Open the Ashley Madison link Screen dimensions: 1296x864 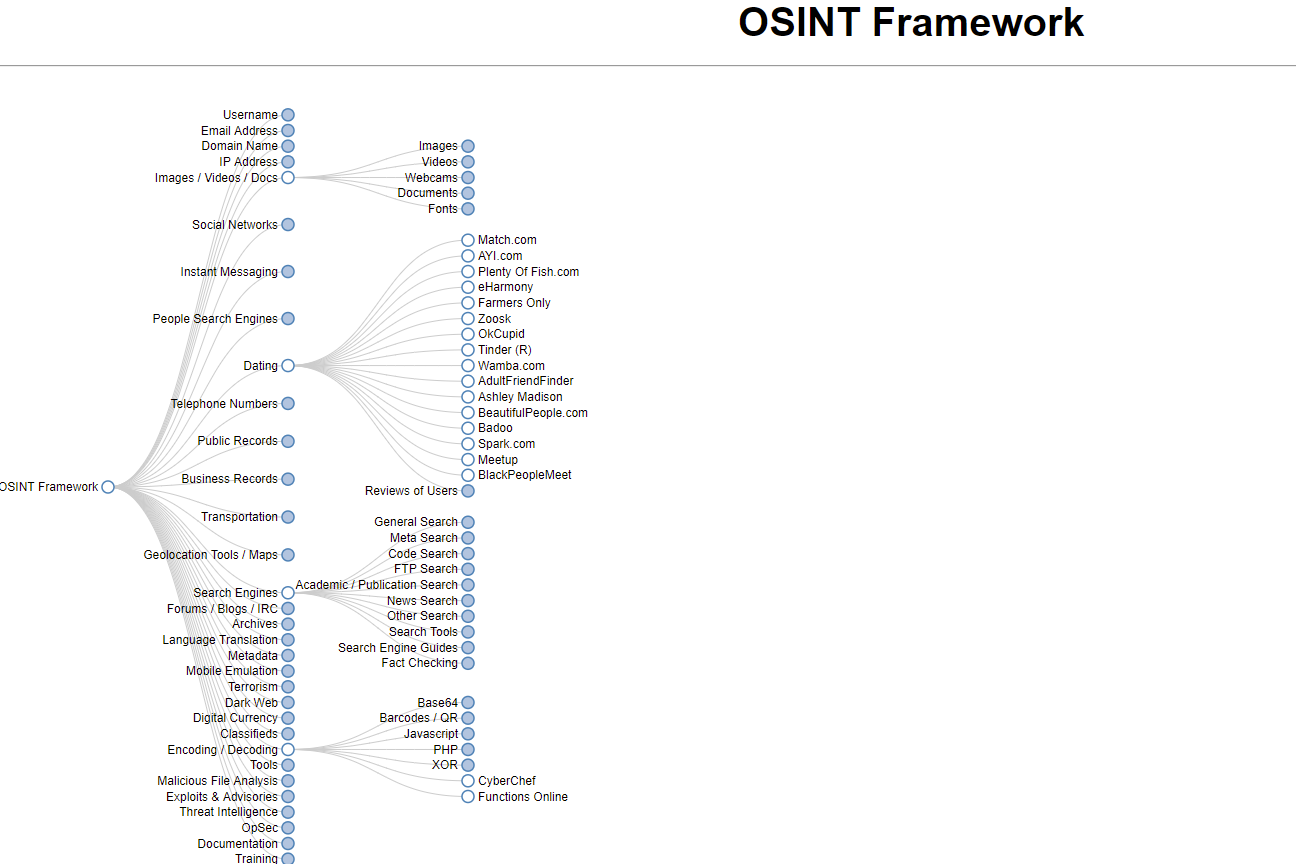(x=520, y=397)
